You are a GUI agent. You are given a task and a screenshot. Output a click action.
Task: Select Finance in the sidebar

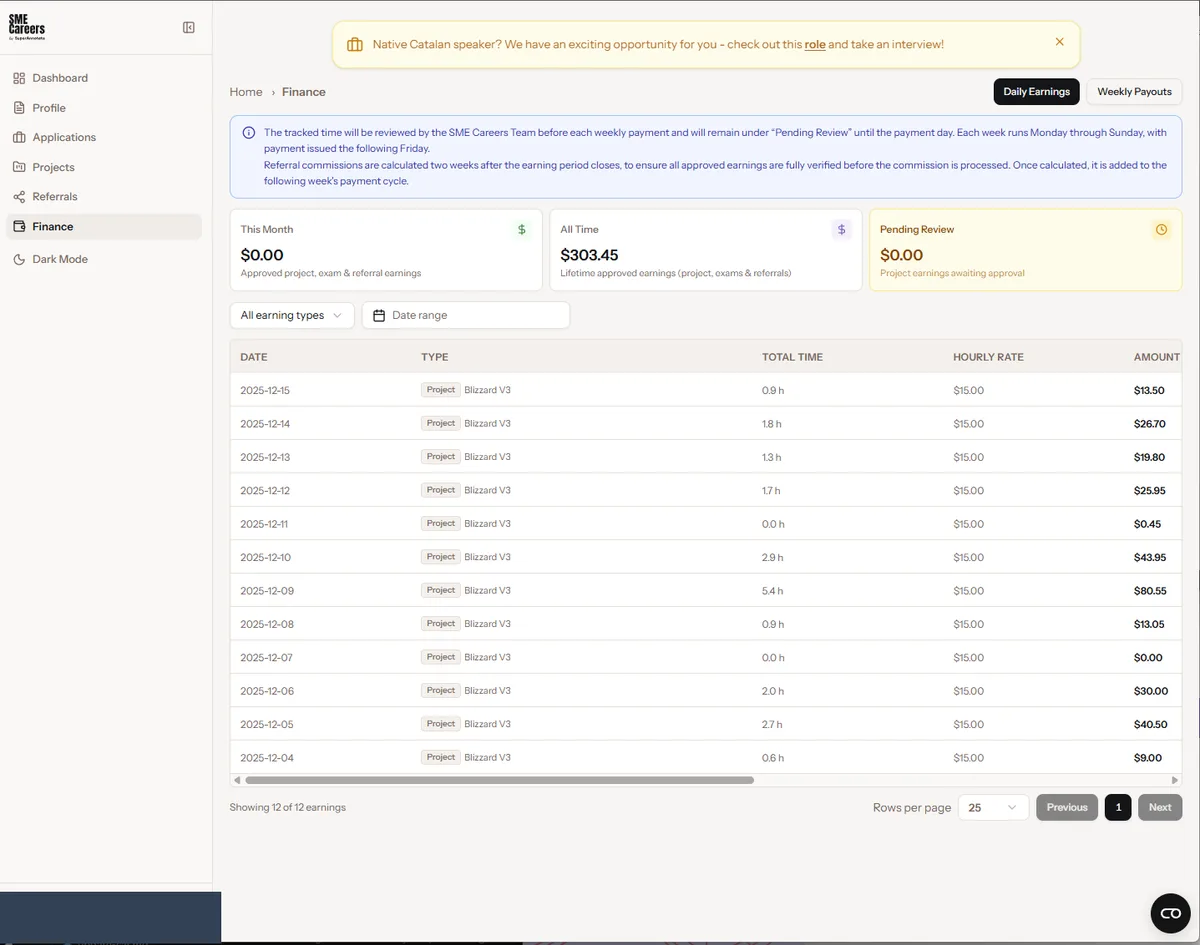point(104,227)
